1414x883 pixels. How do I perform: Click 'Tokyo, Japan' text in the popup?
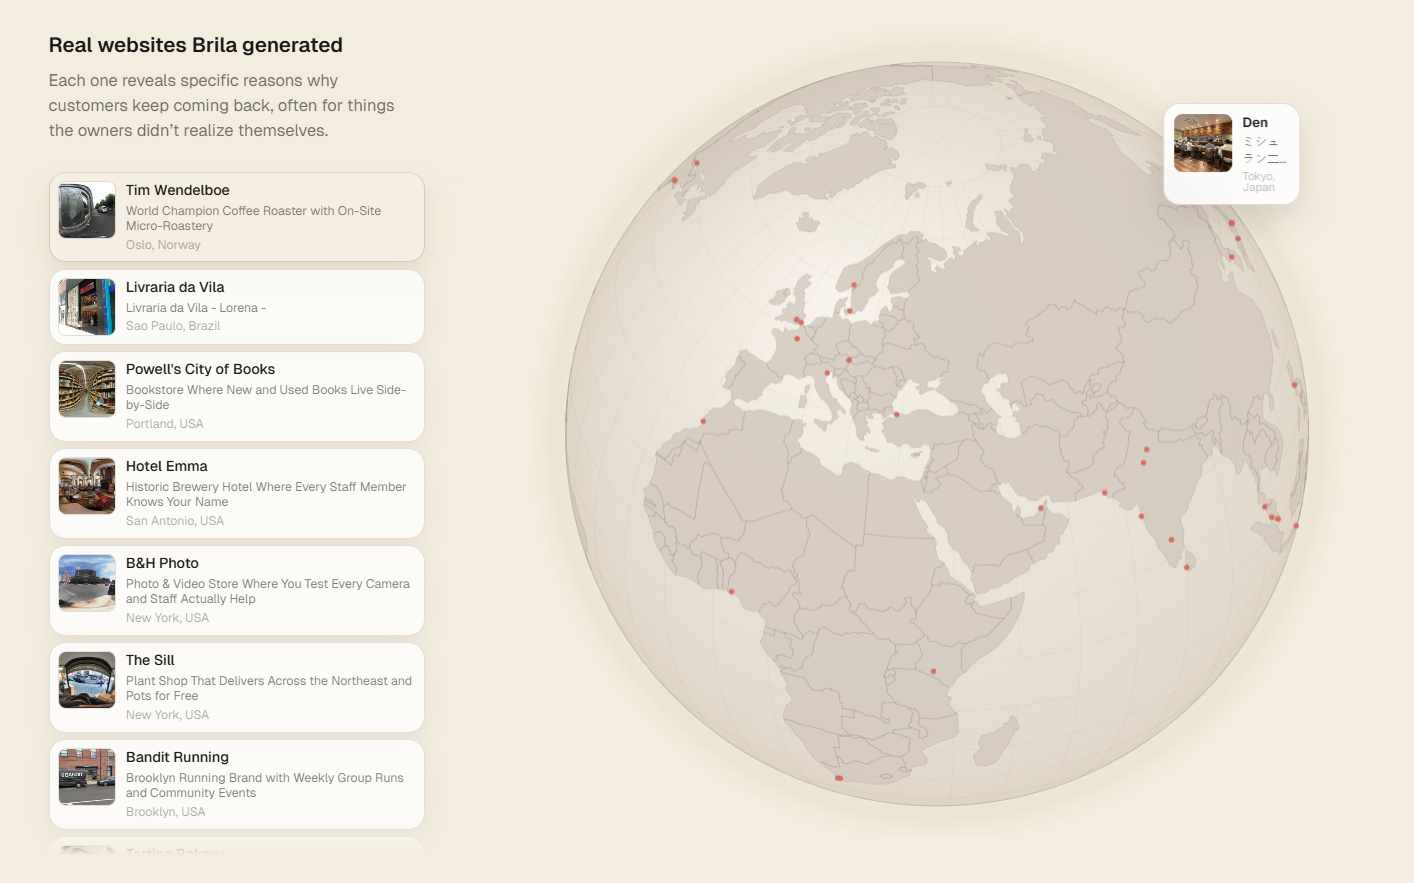(1259, 182)
